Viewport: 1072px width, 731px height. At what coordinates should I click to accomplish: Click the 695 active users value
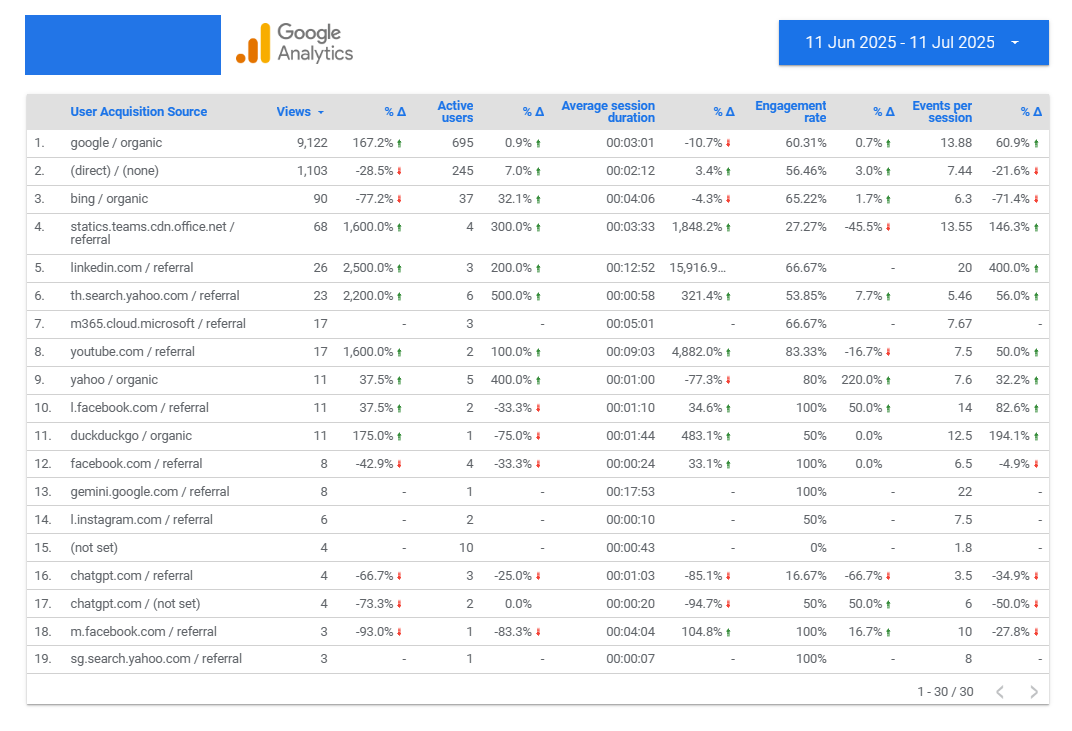point(463,143)
